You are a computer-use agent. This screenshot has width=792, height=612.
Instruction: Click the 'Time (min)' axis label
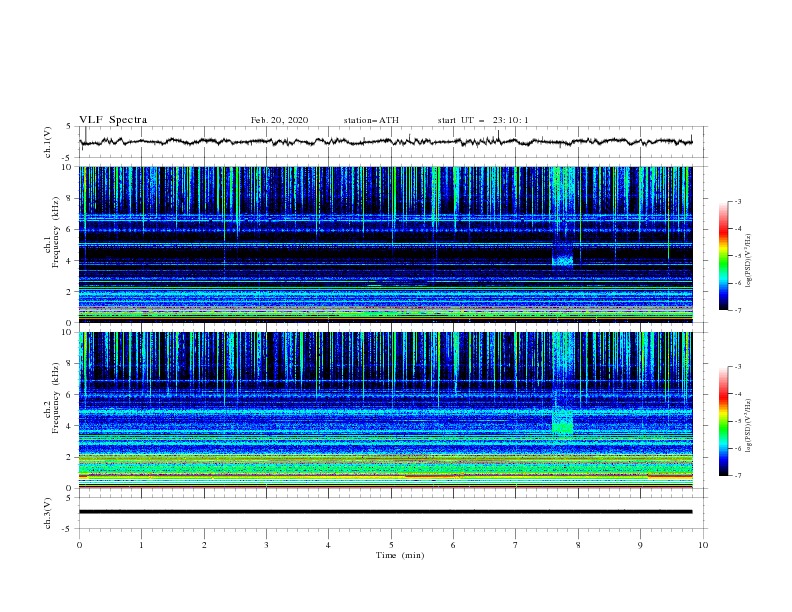[x=400, y=555]
